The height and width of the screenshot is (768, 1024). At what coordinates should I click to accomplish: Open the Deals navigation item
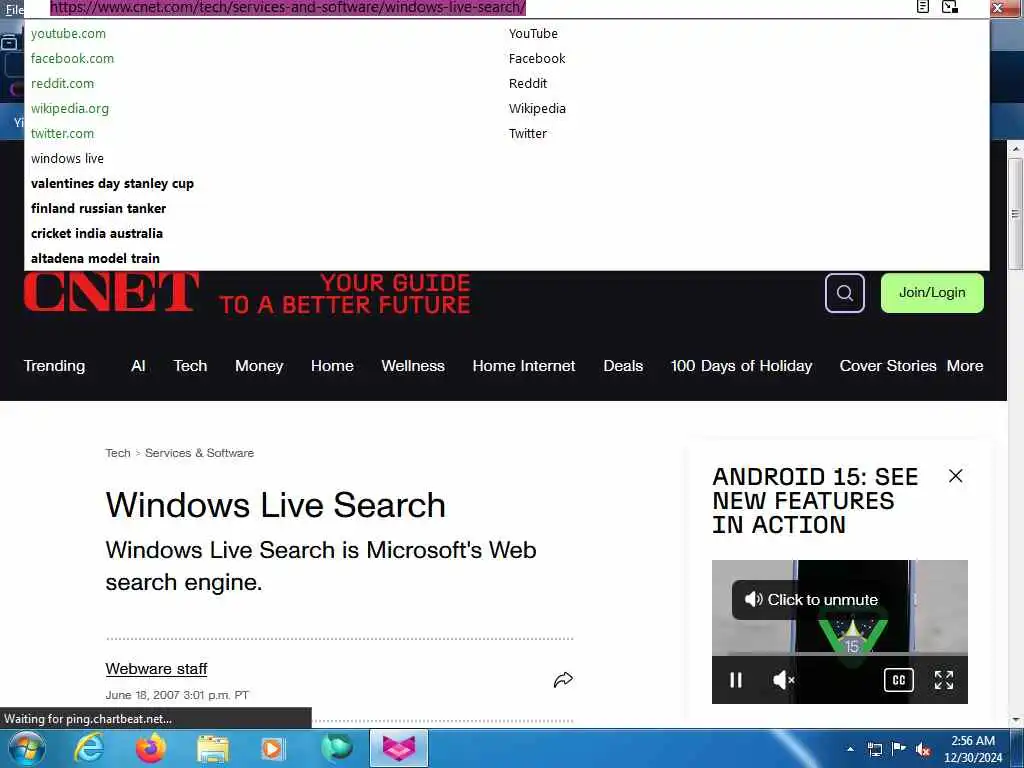[623, 366]
